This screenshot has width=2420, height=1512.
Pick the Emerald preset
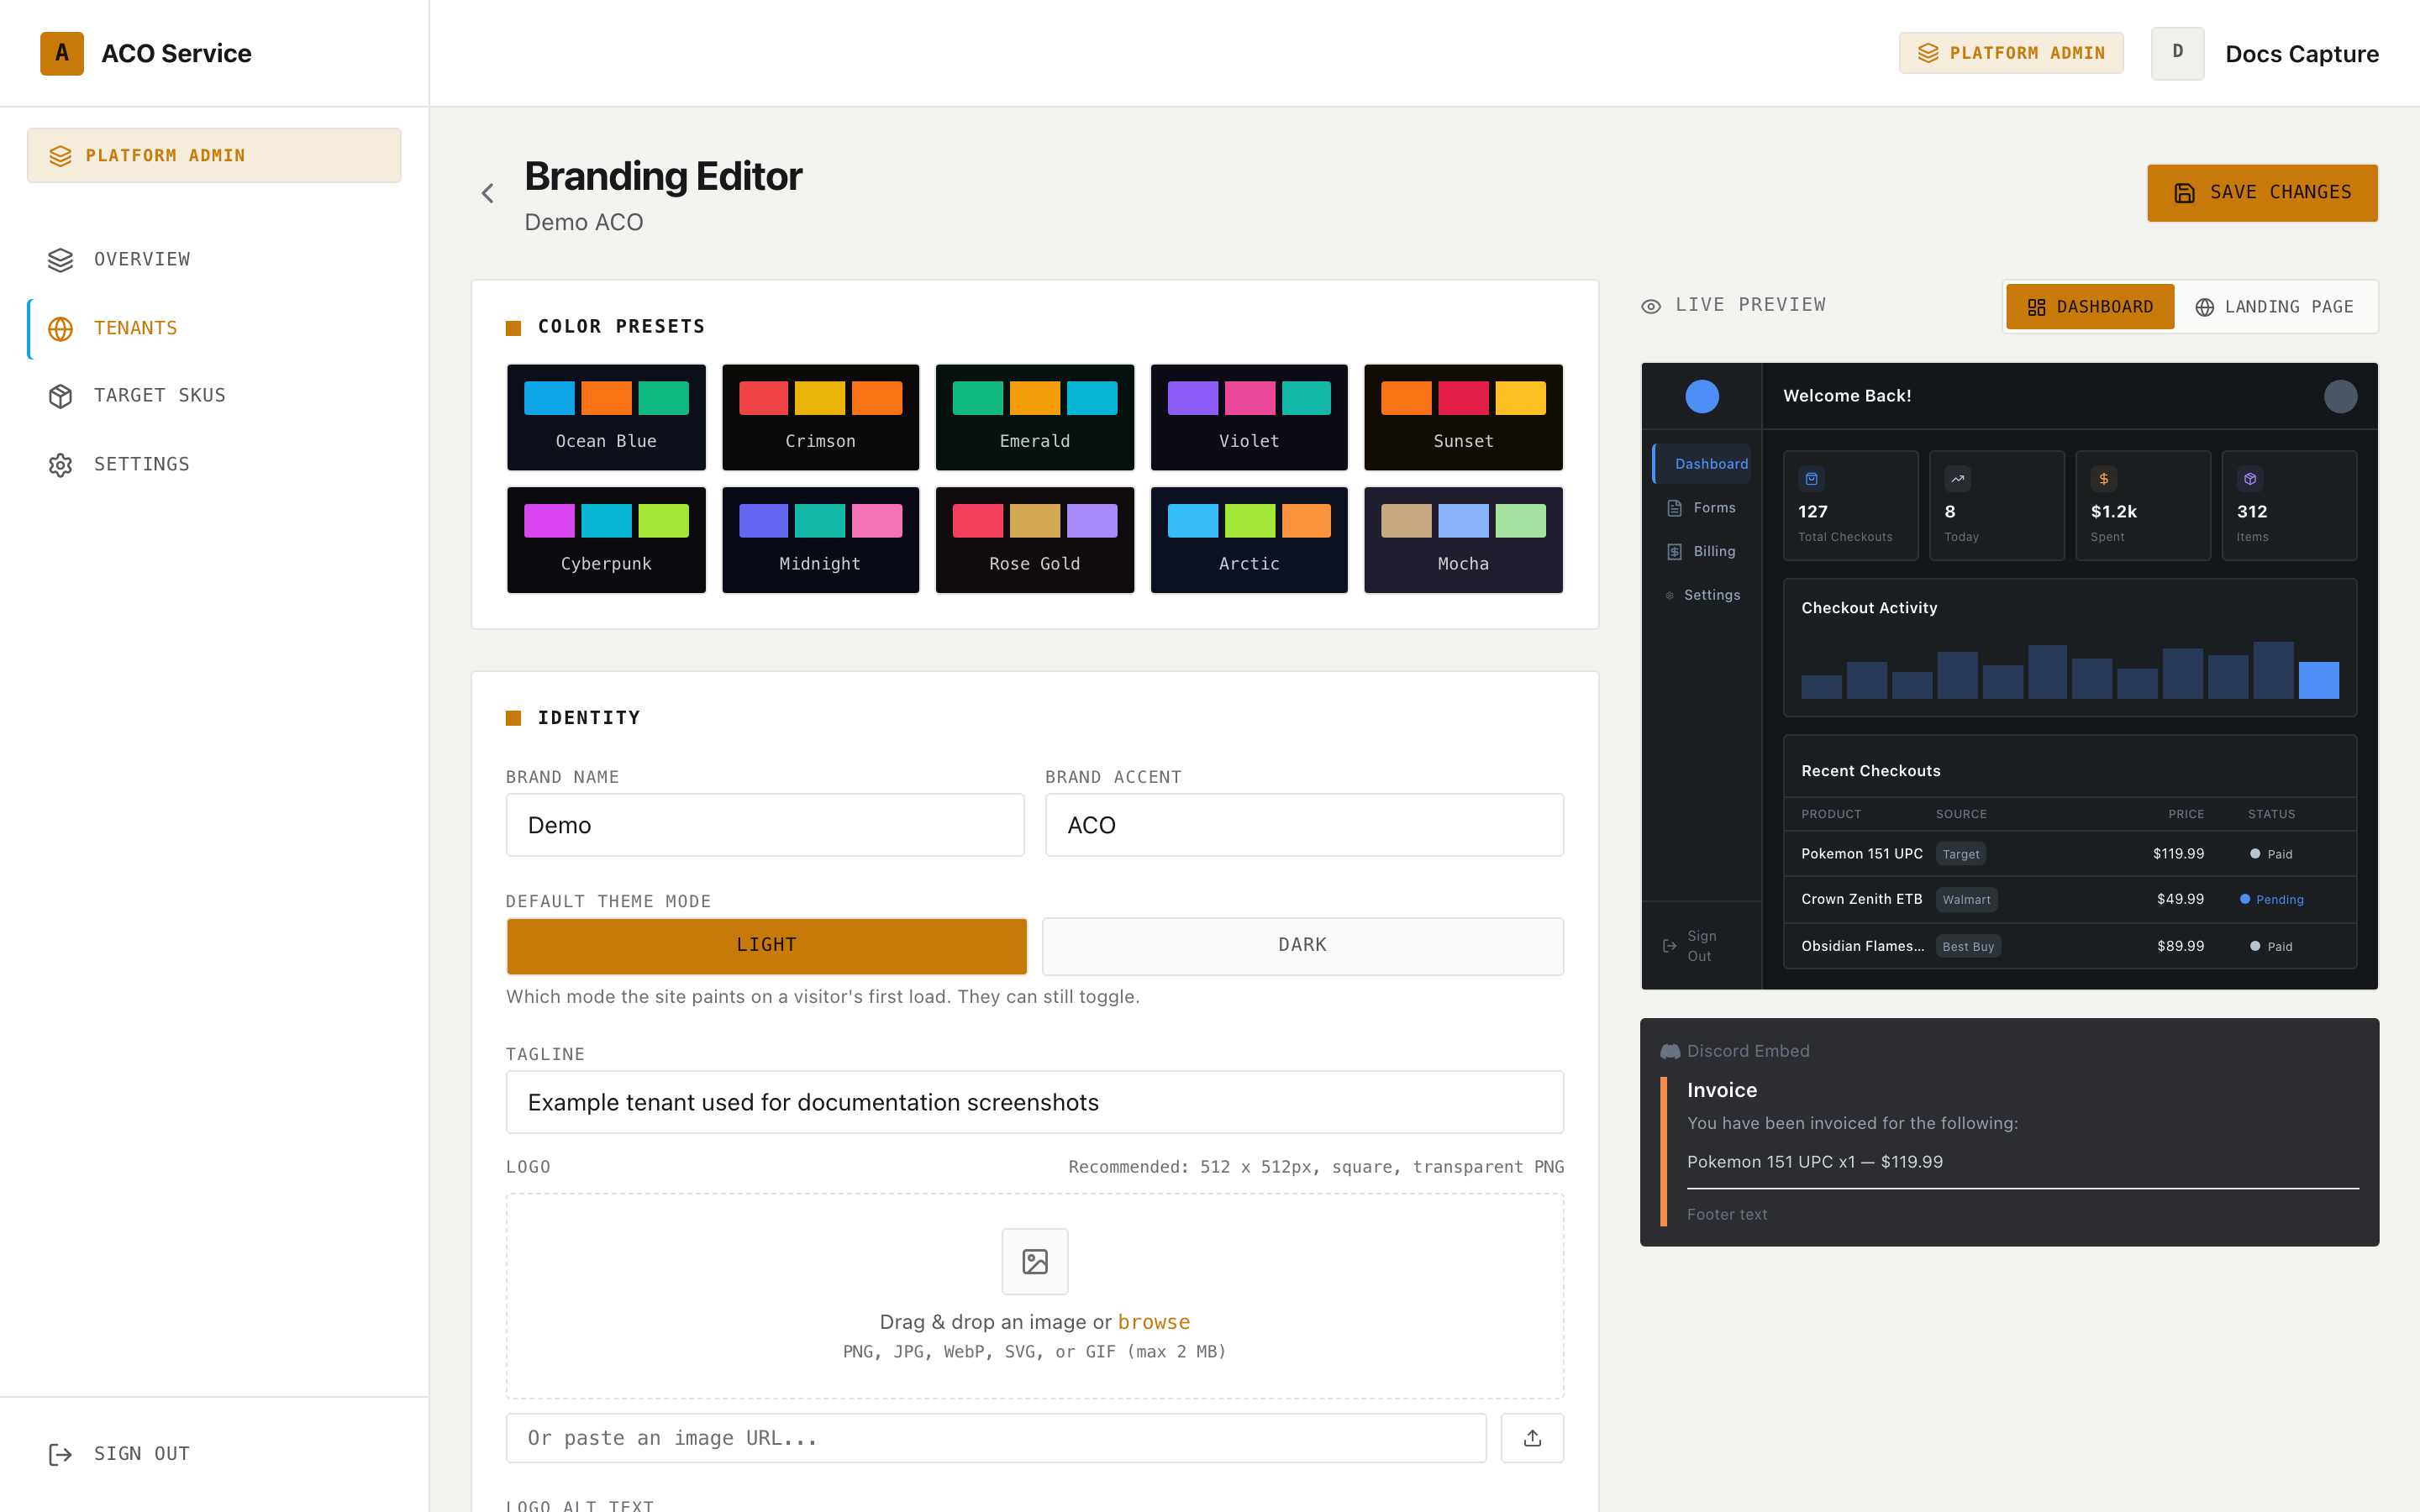tap(1035, 417)
